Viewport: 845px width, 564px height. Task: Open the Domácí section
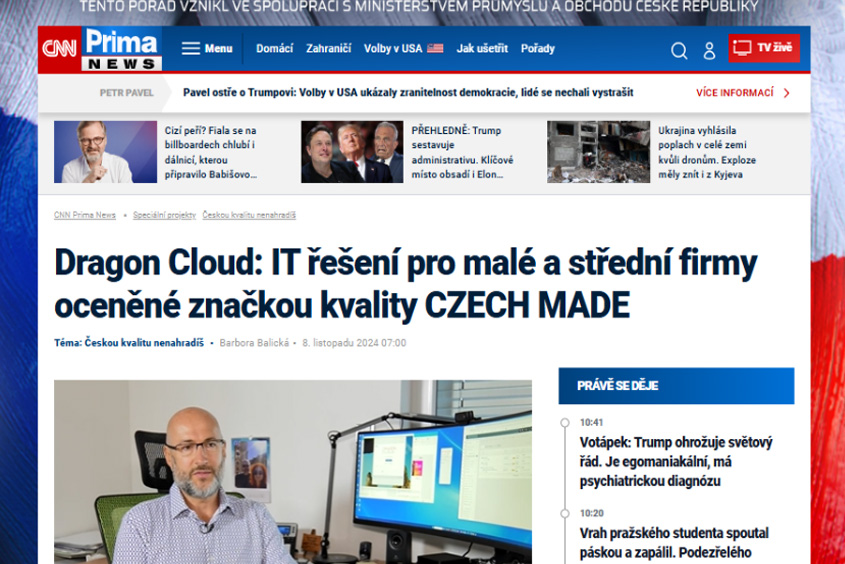(274, 49)
